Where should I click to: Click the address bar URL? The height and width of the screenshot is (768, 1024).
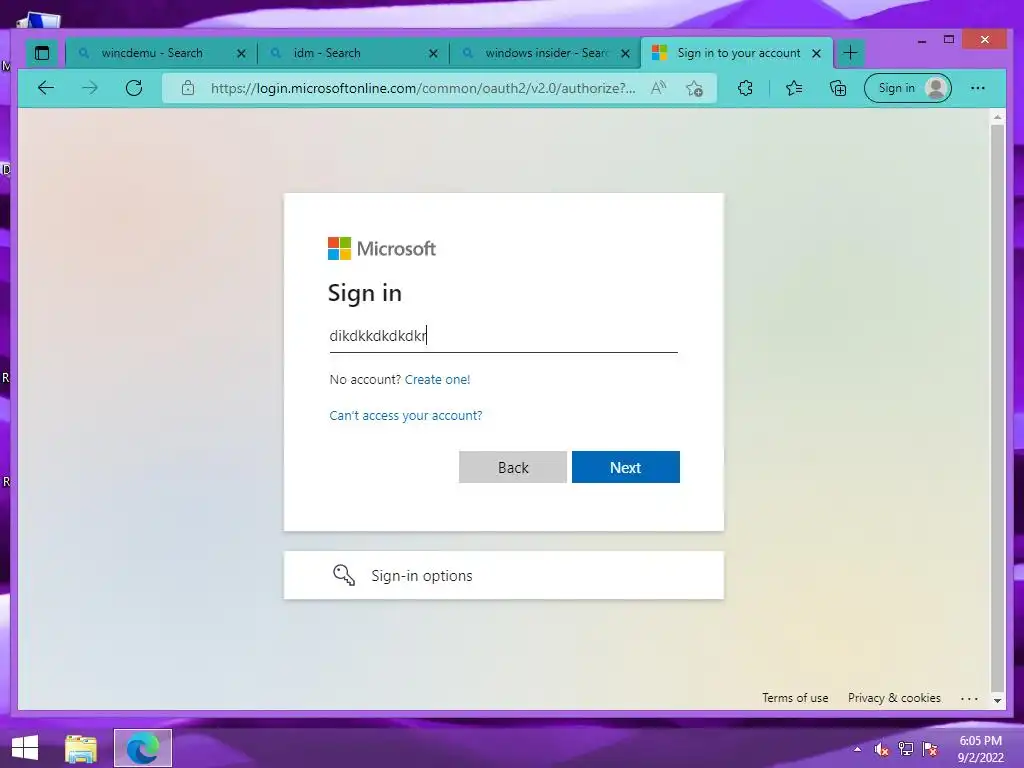click(423, 88)
